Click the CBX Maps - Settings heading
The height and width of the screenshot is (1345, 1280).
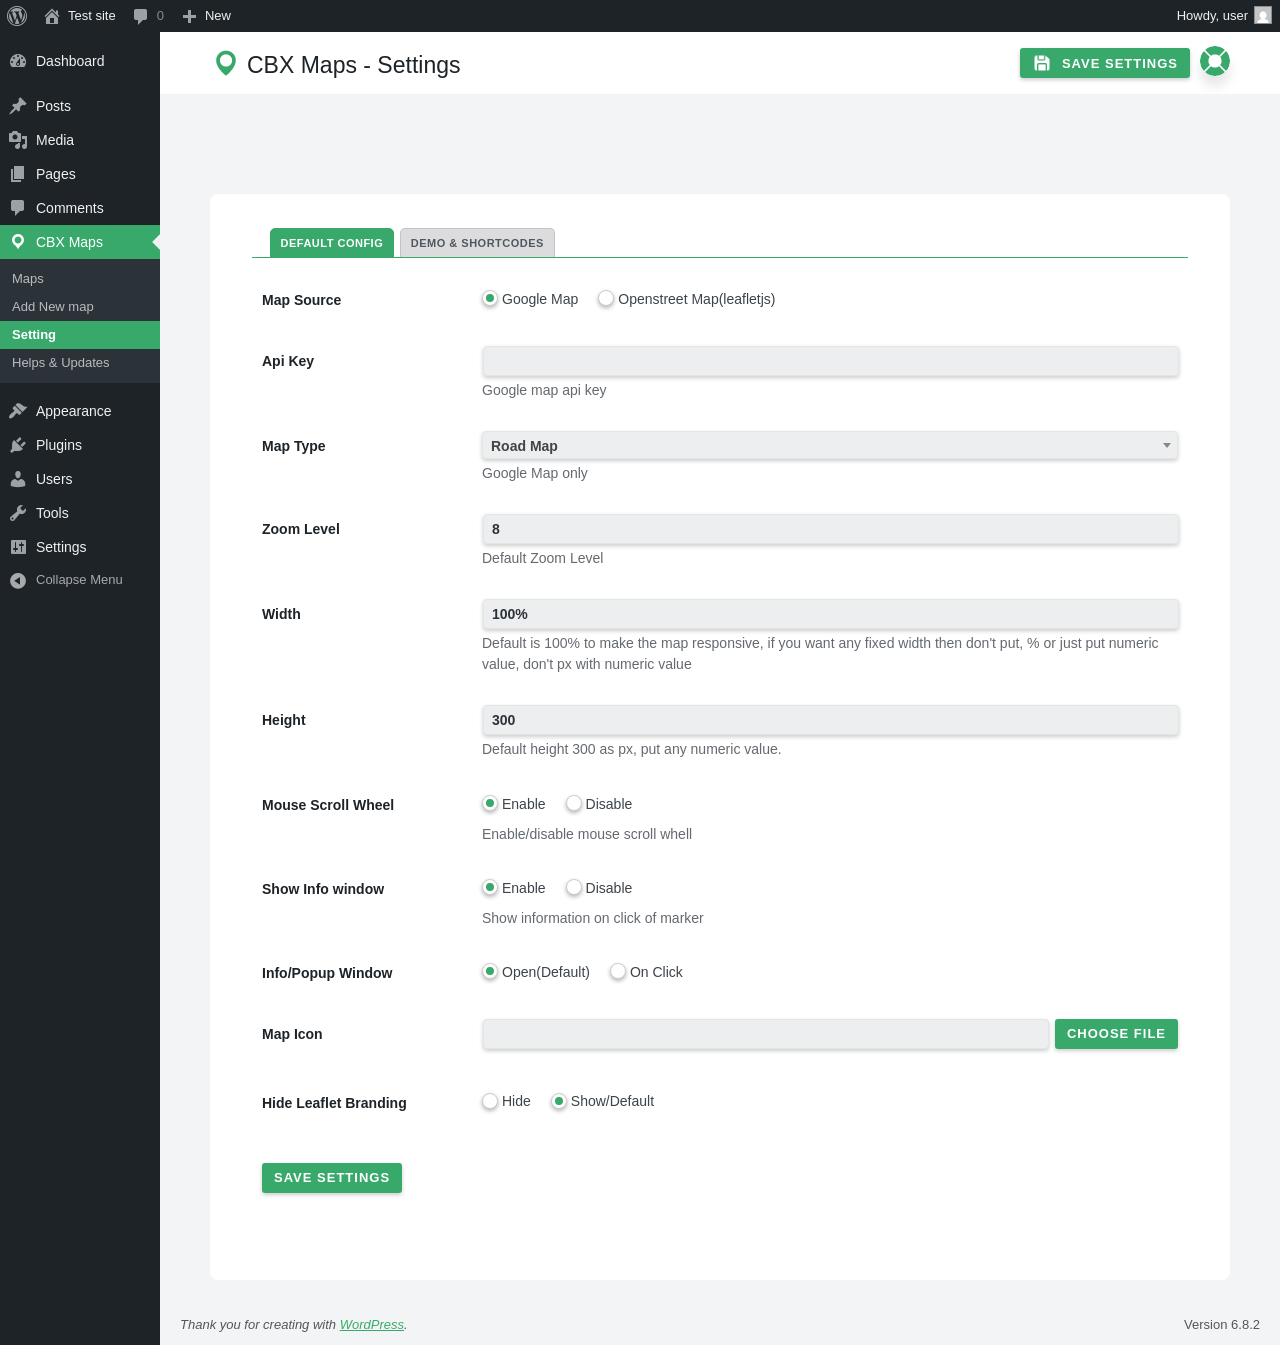354,65
